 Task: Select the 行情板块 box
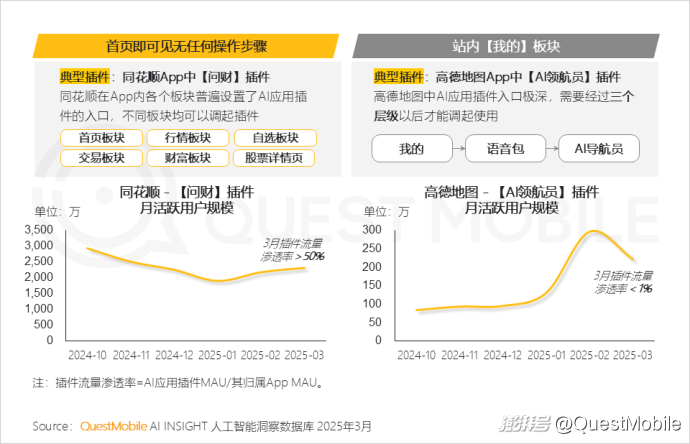pos(186,138)
